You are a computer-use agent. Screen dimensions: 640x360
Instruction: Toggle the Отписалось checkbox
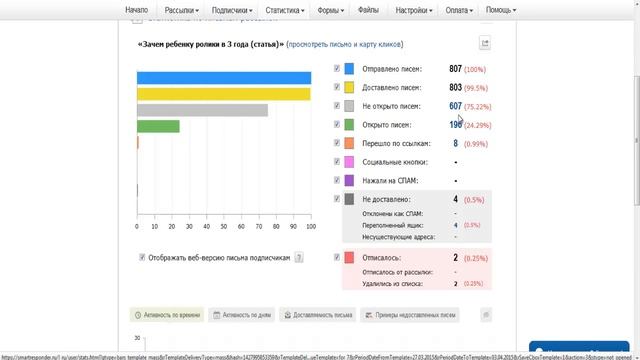click(337, 257)
